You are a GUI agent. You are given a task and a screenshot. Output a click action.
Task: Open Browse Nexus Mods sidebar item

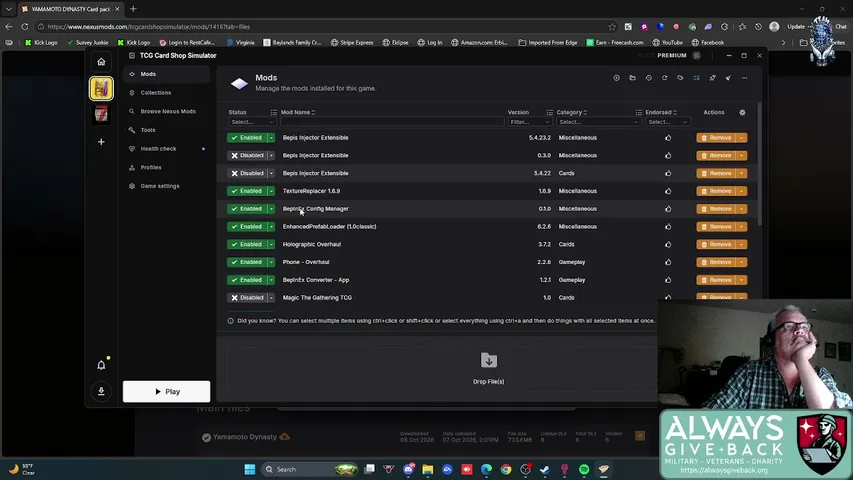(166, 111)
